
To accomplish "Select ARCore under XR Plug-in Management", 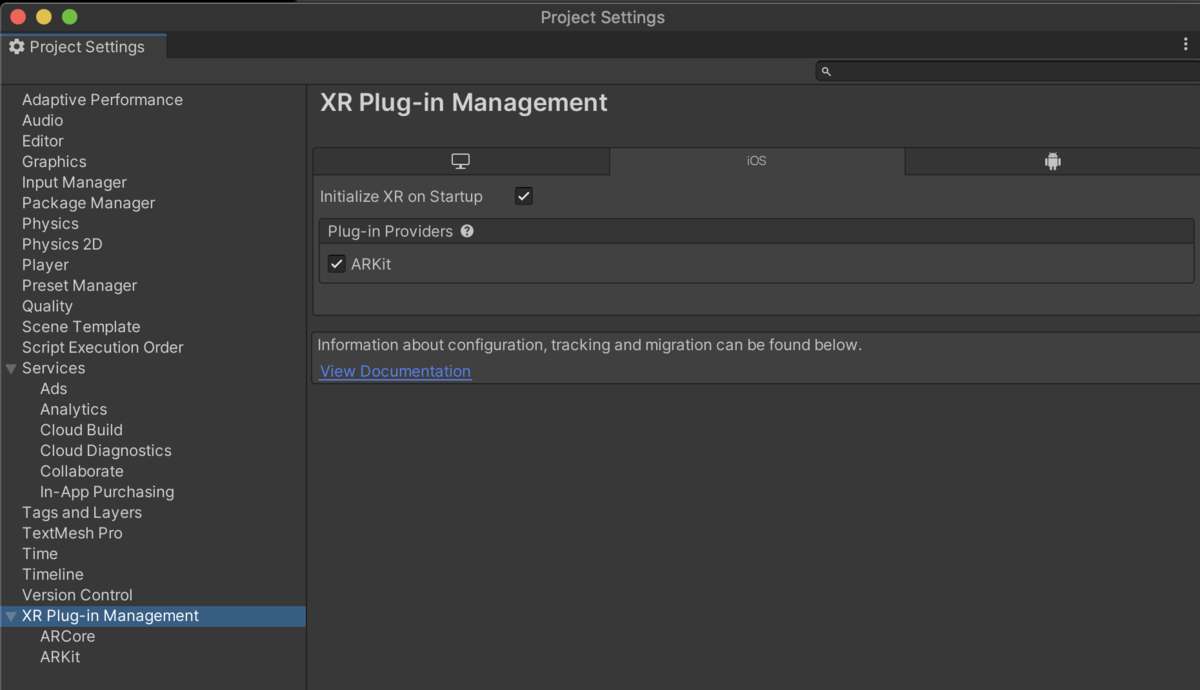I will tap(68, 637).
